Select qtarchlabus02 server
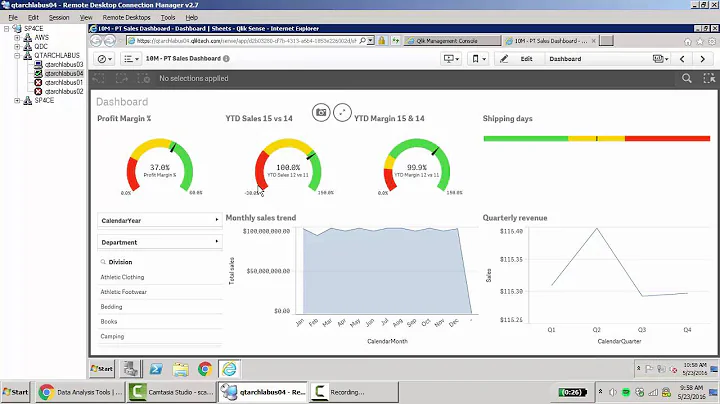 click(x=64, y=91)
